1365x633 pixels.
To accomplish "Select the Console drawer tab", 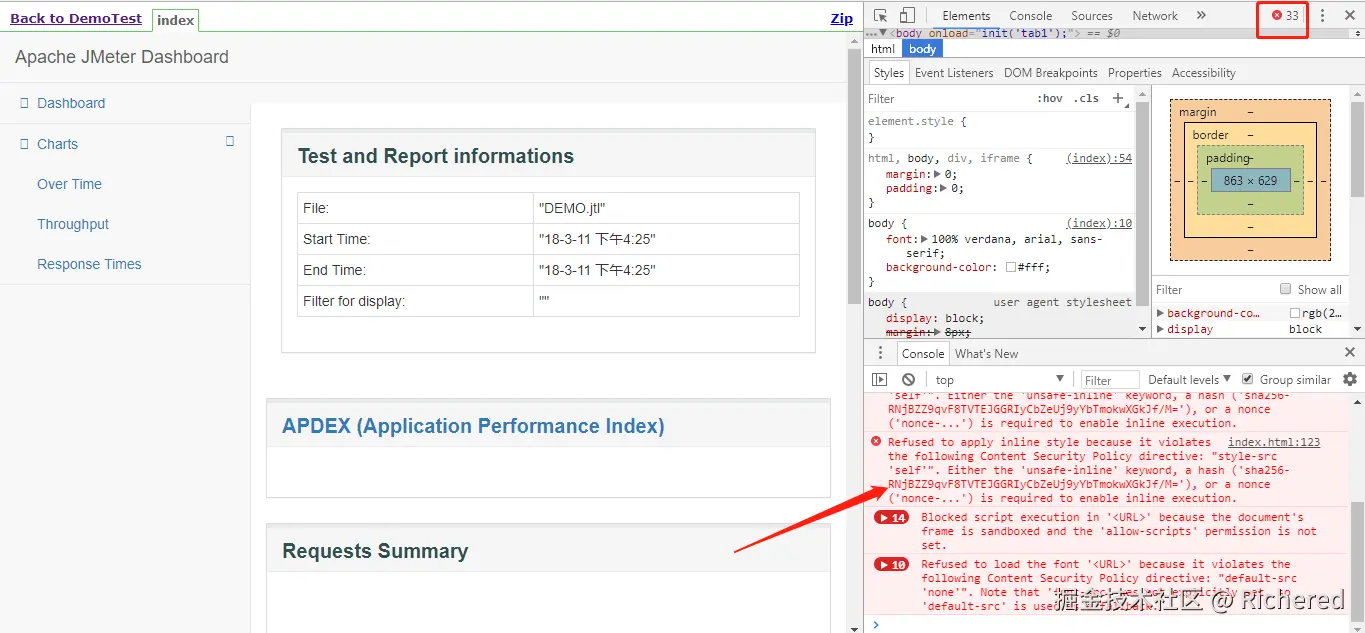I will [922, 353].
